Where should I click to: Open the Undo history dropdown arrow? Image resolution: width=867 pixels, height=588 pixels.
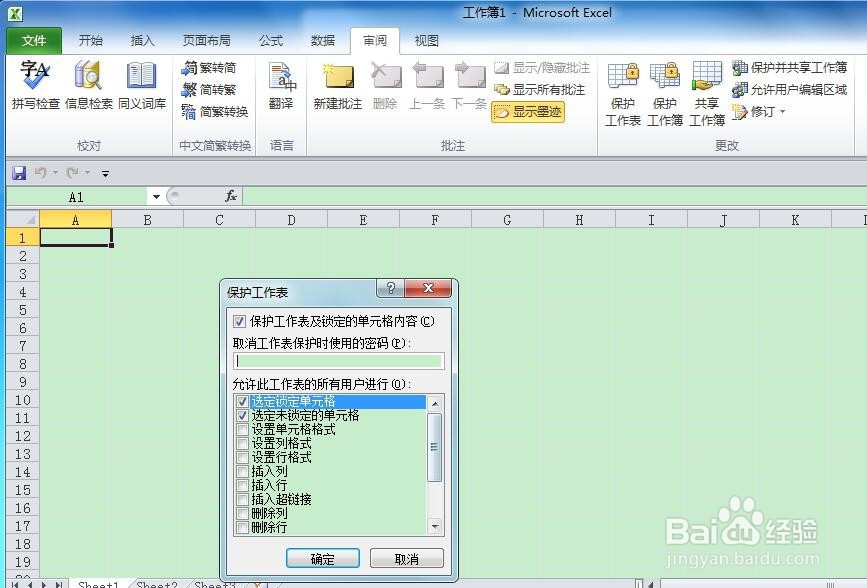click(x=55, y=173)
